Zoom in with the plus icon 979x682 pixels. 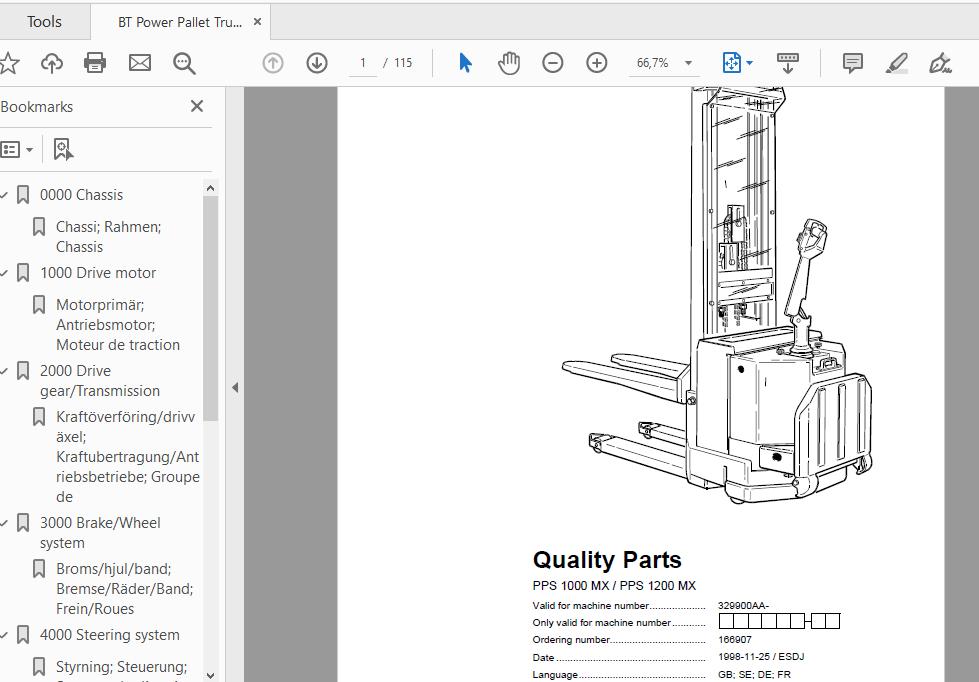point(597,63)
